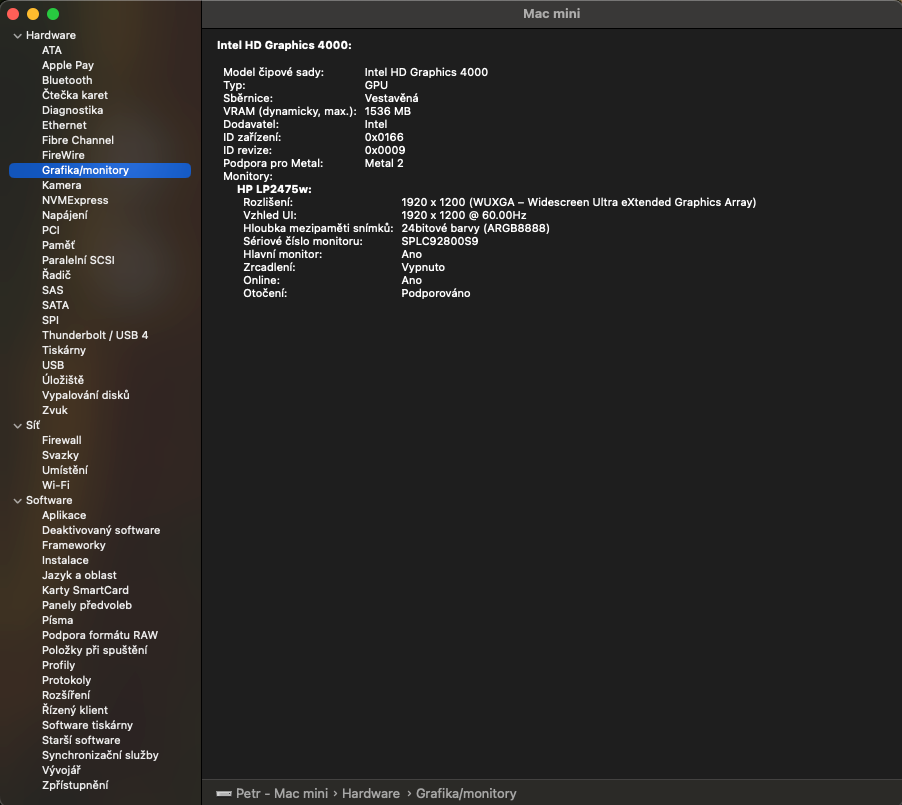Select Zvuk sound entry
The width and height of the screenshot is (902, 805).
[x=55, y=410]
